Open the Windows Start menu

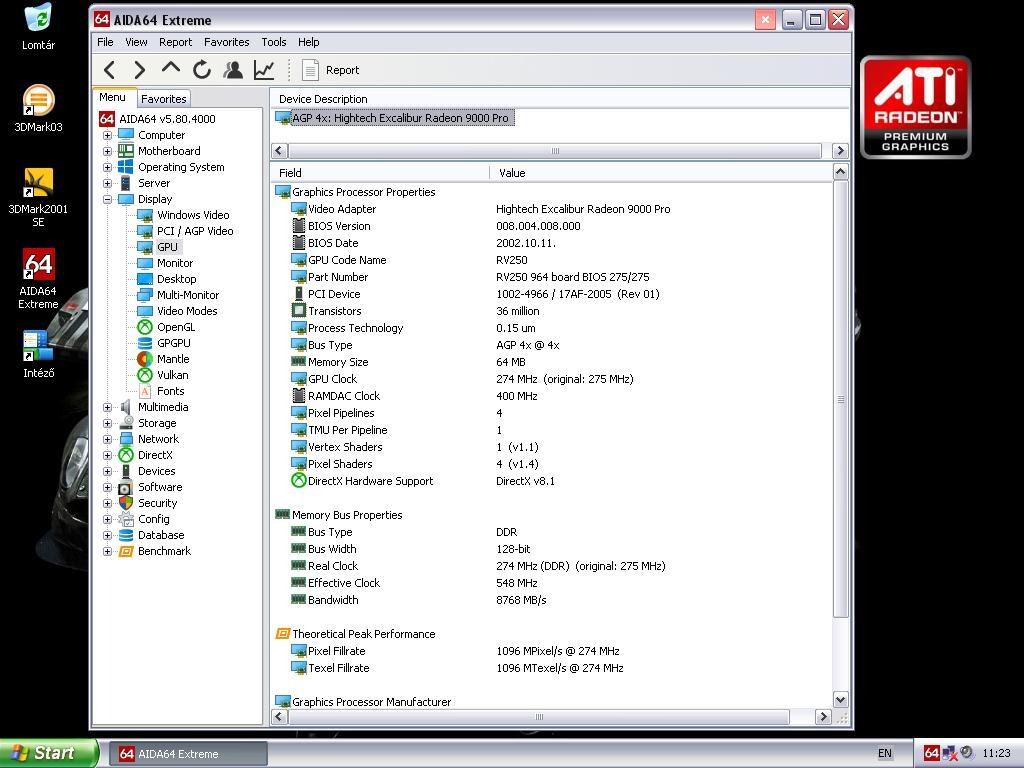(x=48, y=753)
